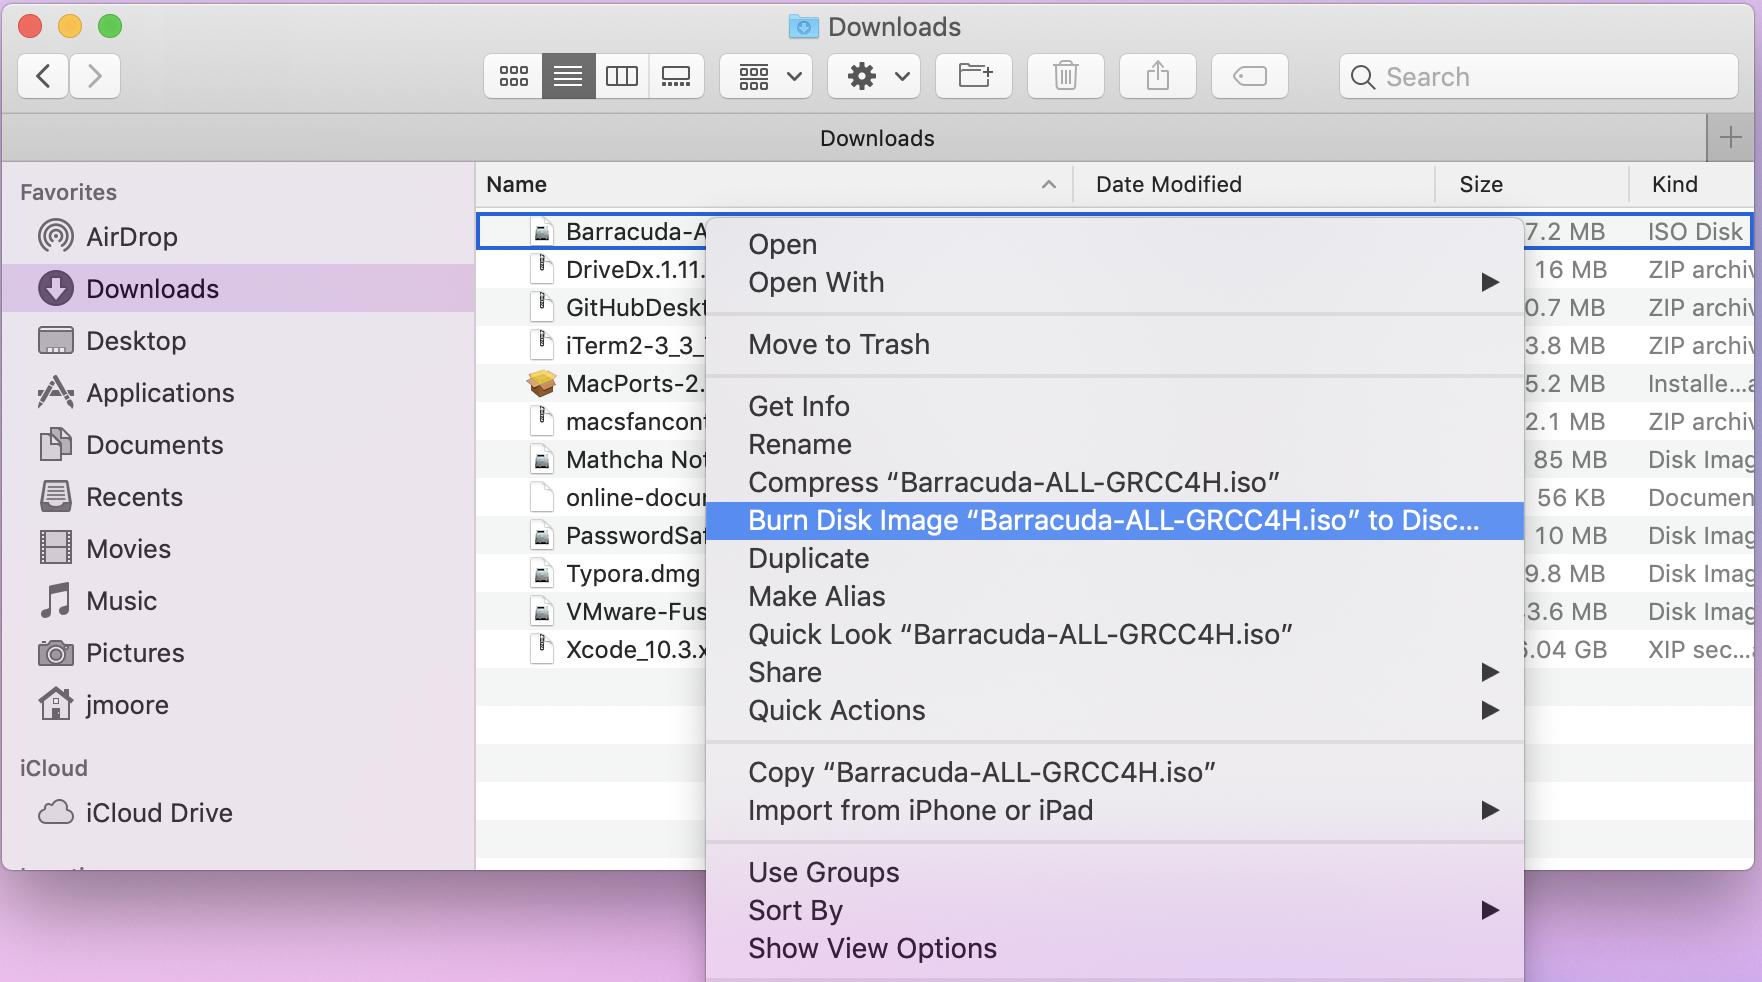Click the Edit Tags toolbar button
Screen dimensions: 1762x982
click(1250, 76)
